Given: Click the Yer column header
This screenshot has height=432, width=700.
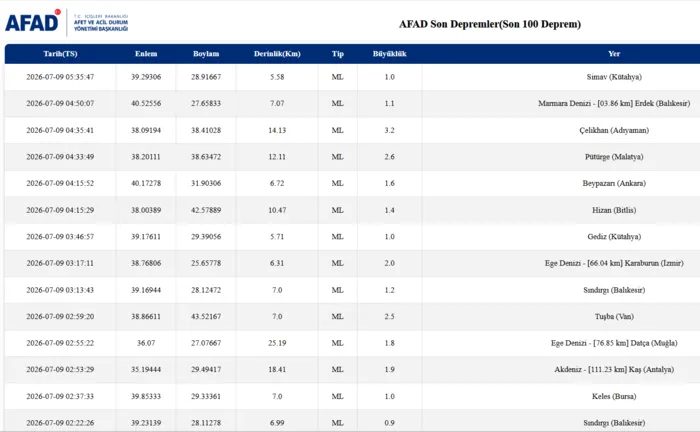Looking at the screenshot, I should tap(614, 54).
